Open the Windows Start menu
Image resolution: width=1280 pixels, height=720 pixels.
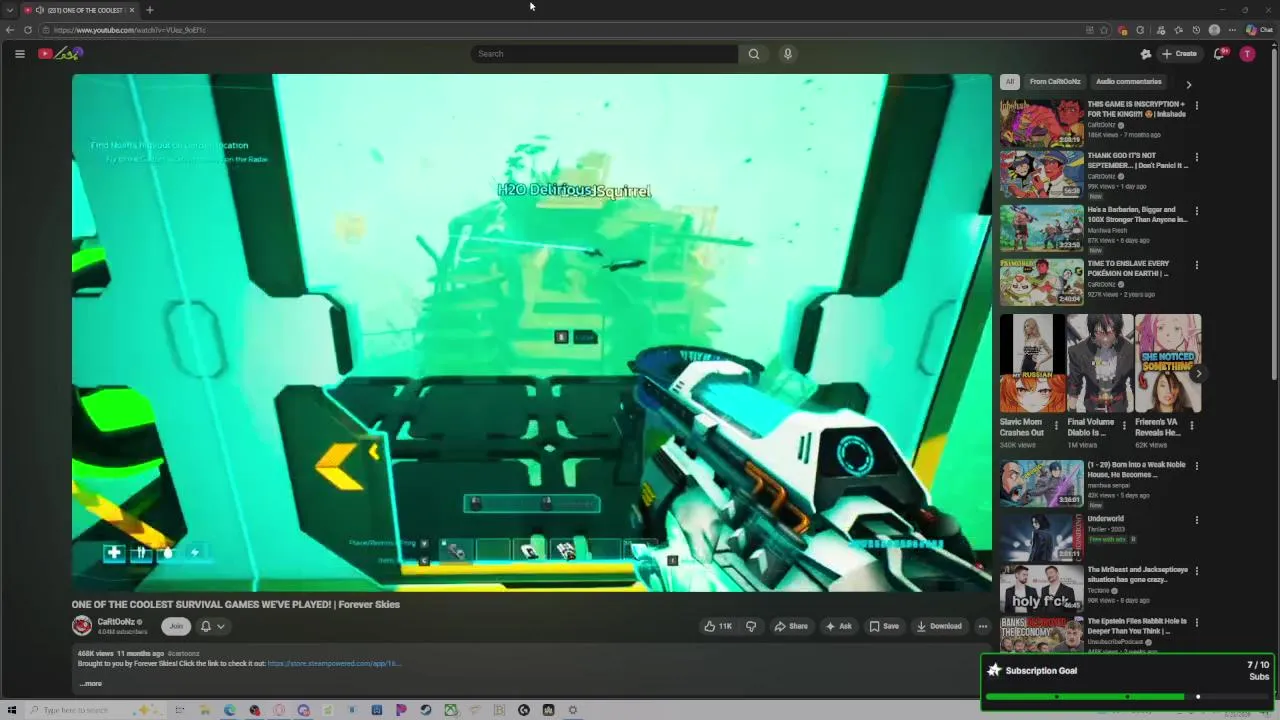(x=12, y=710)
